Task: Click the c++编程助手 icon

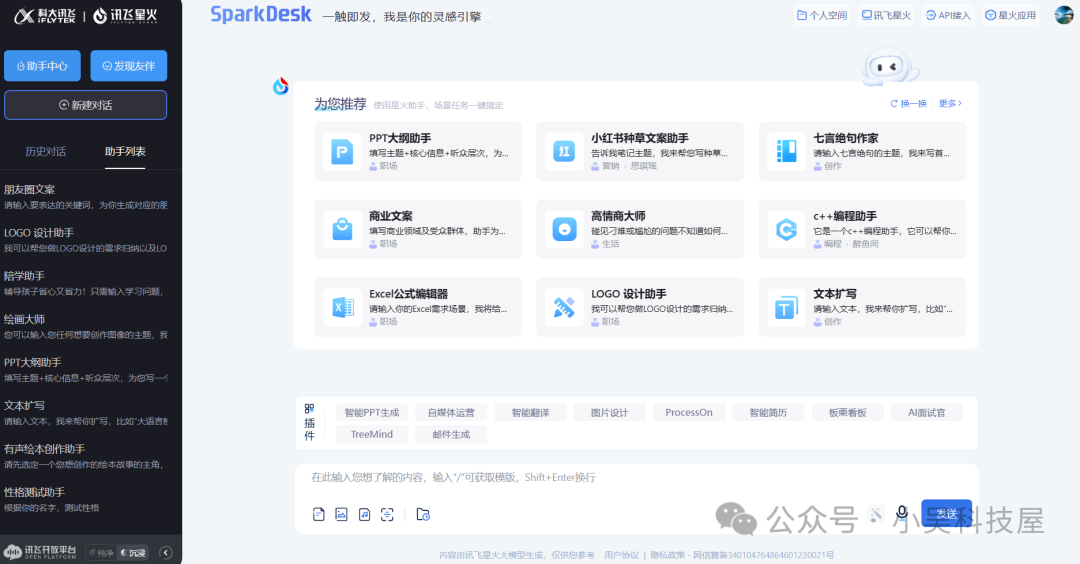Action: coord(787,229)
